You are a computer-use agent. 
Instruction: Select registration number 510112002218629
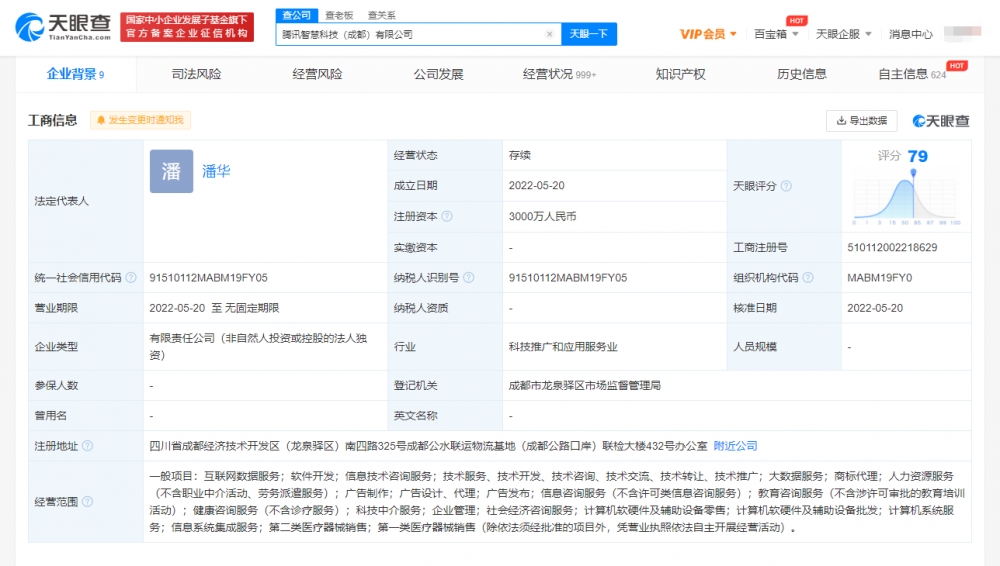pyautogui.click(x=892, y=248)
